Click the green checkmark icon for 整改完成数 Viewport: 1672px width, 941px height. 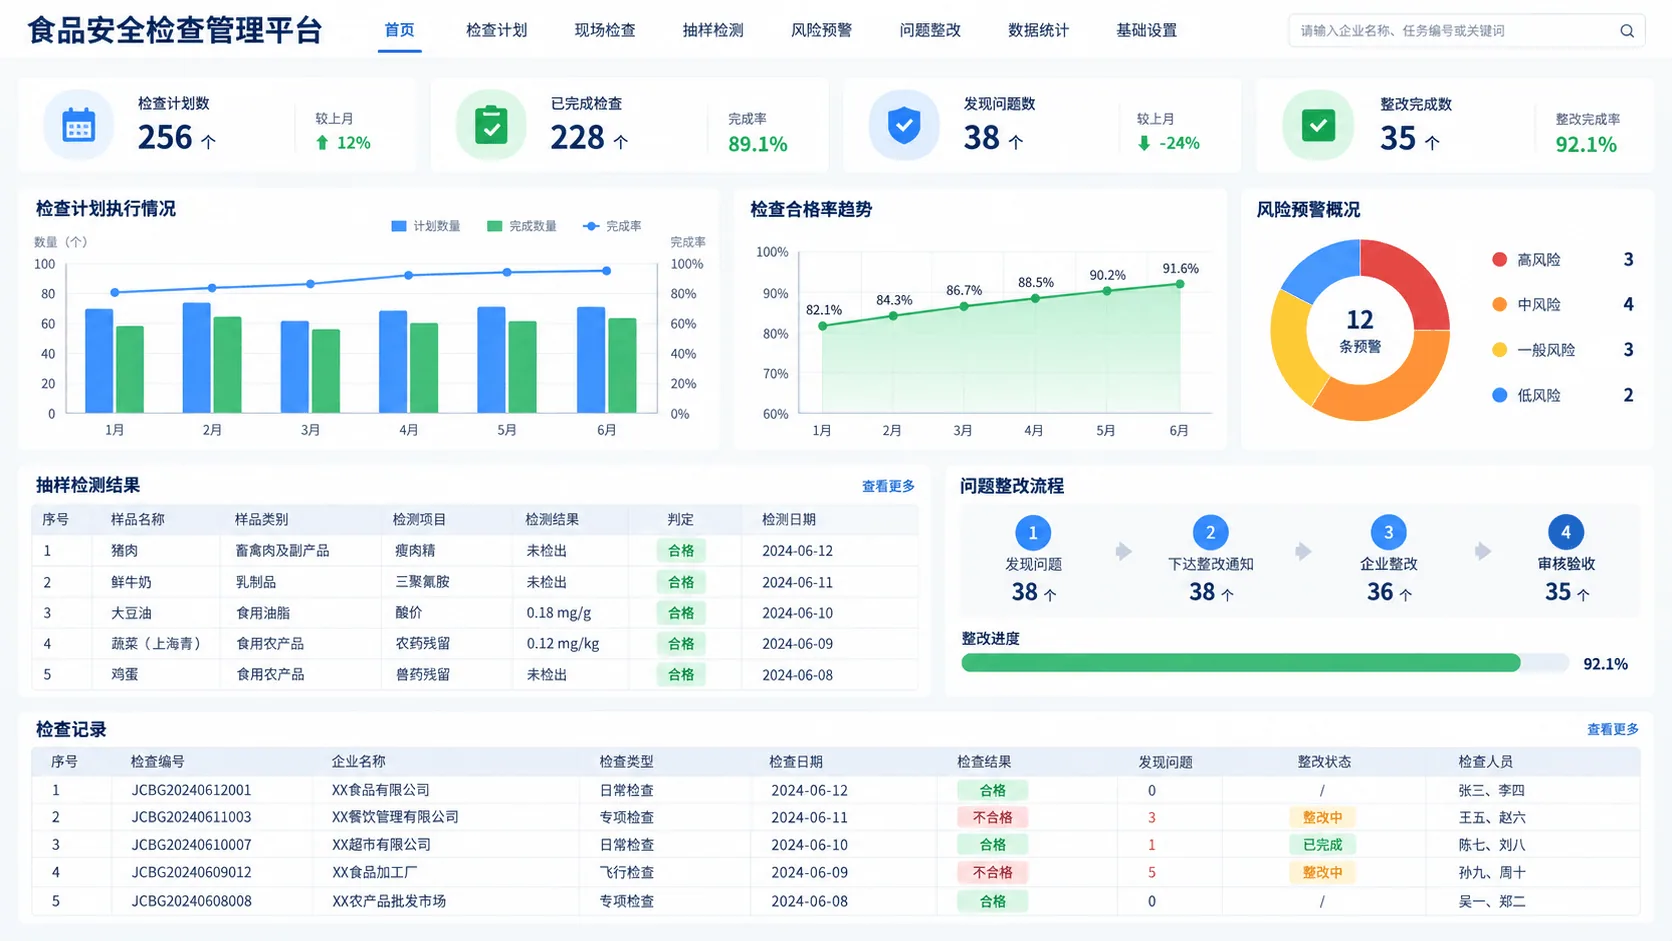(1318, 126)
